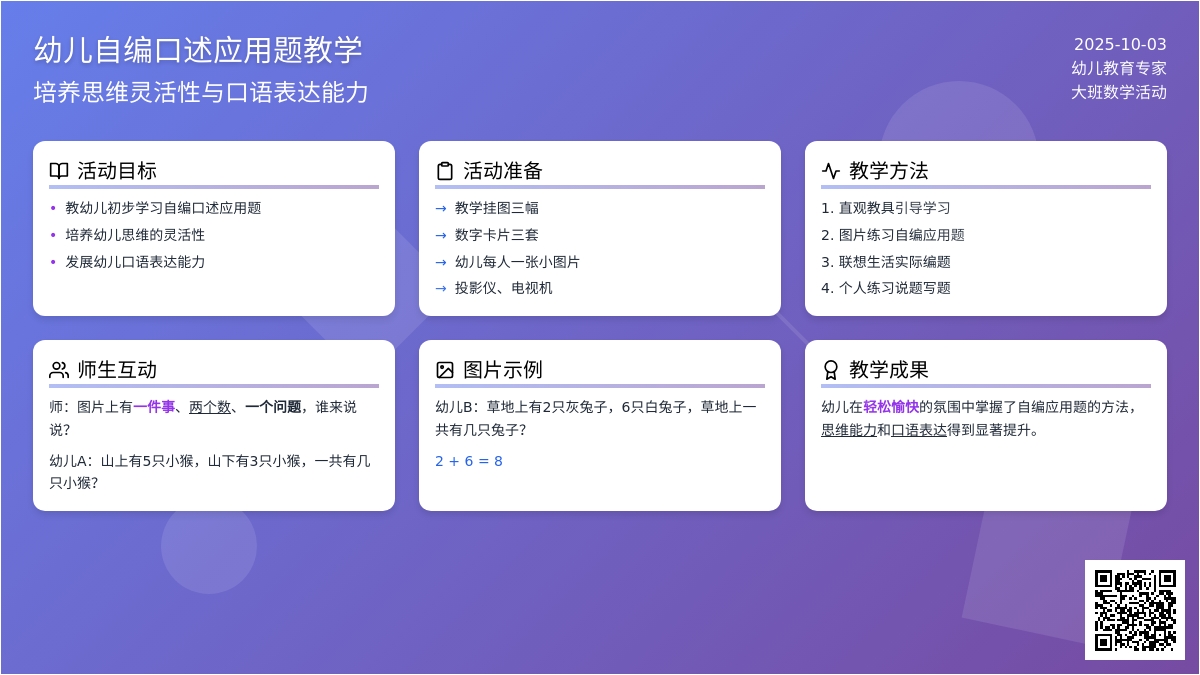Screen dimensions: 1200x675
Task: Click the activity pulse icon beside 教学方法
Action: tap(831, 171)
